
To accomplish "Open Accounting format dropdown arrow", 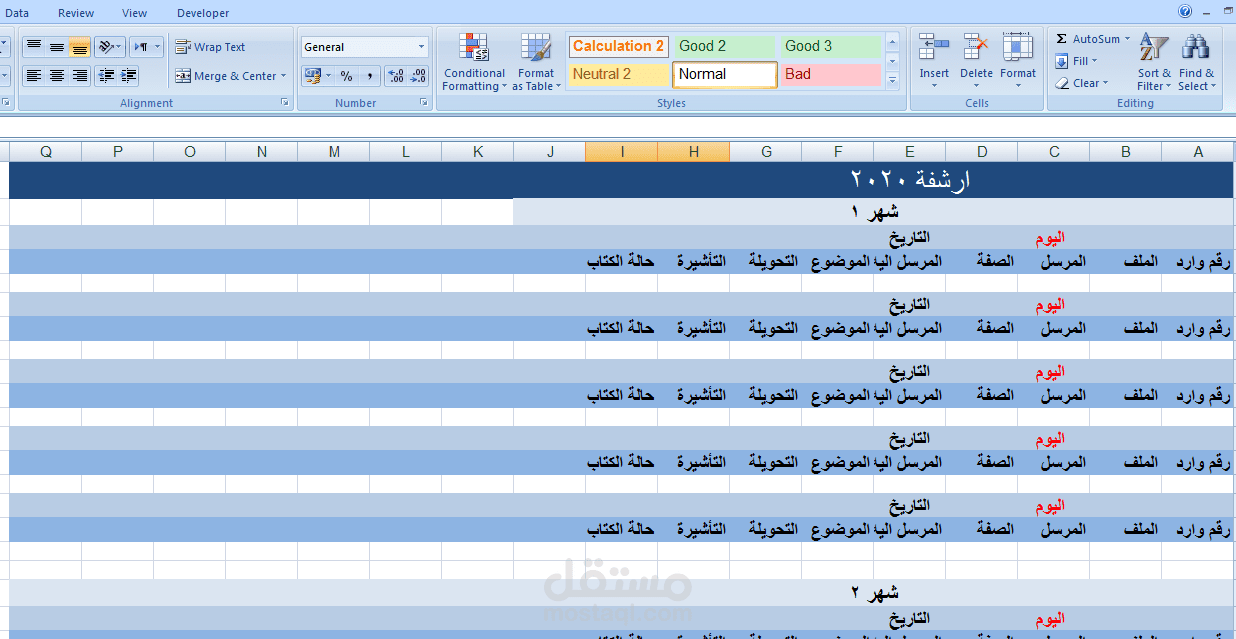I will click(328, 76).
